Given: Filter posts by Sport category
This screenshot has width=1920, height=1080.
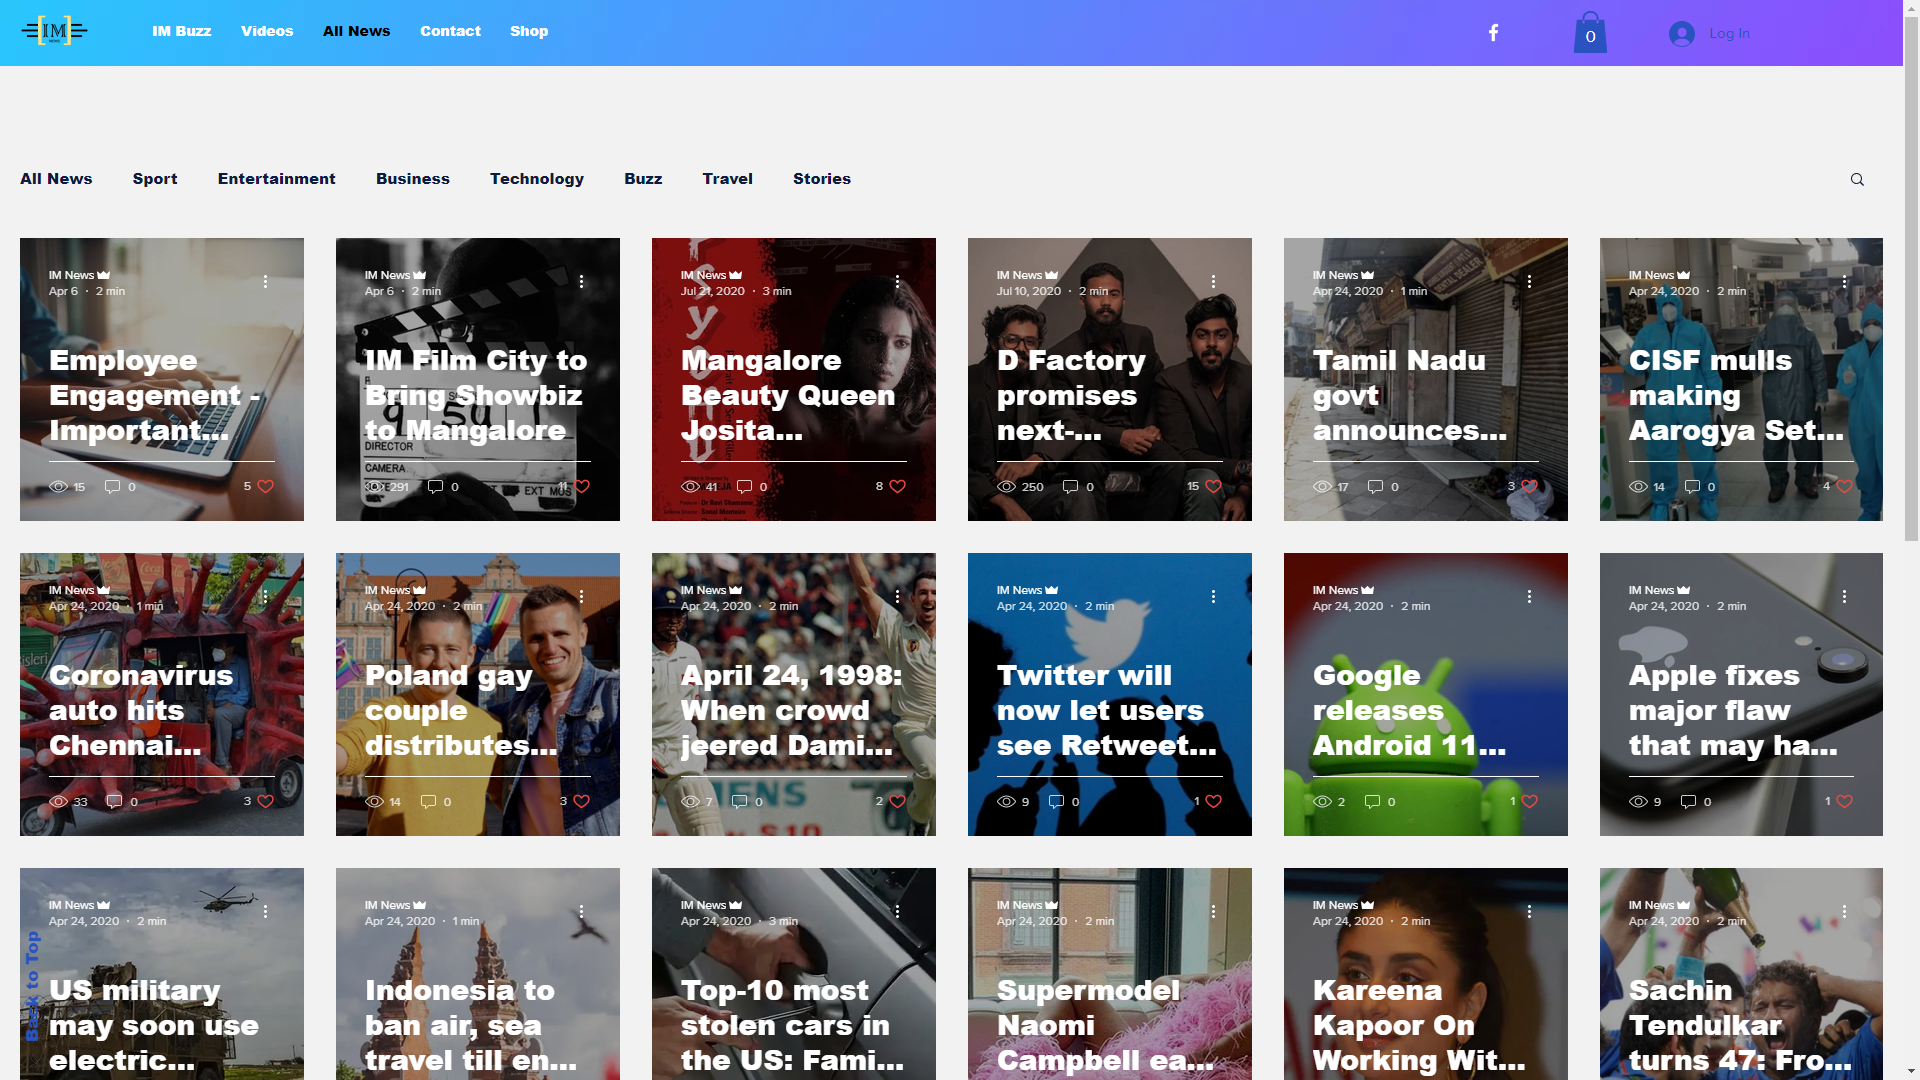Looking at the screenshot, I should (155, 179).
